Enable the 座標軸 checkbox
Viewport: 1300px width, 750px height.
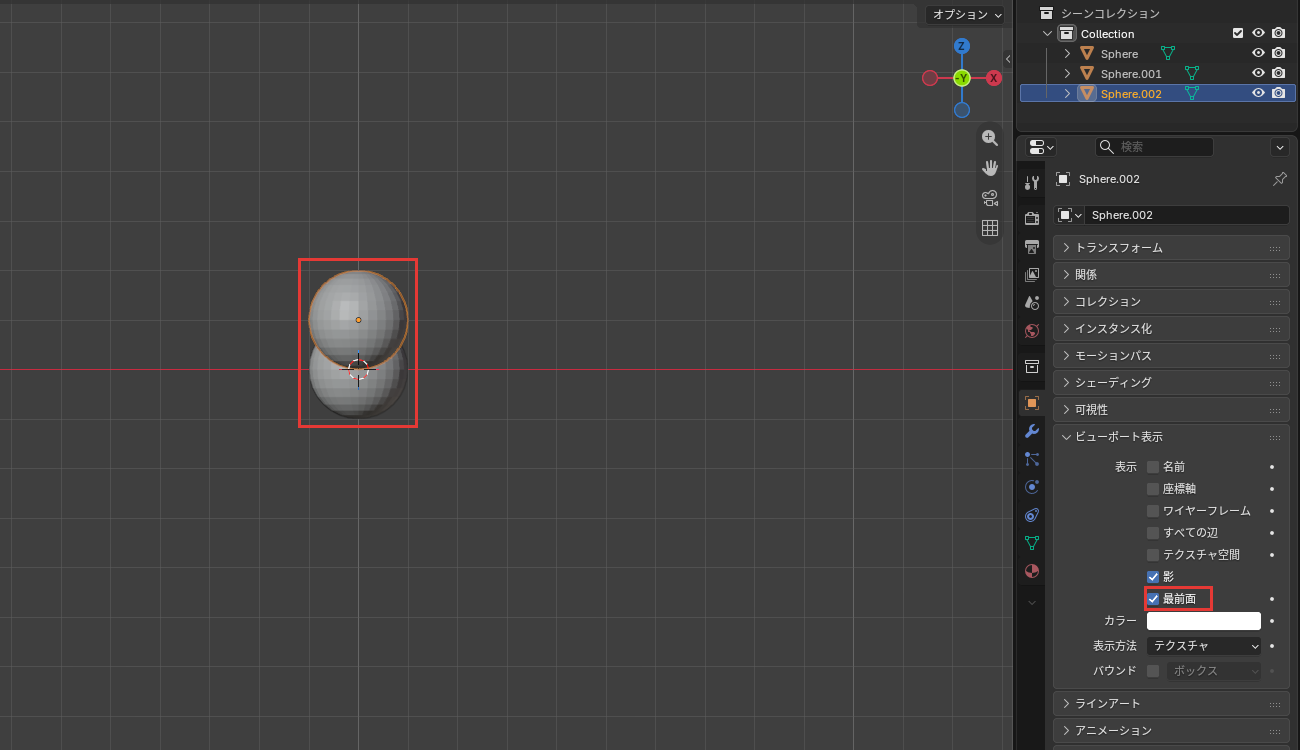pos(1153,489)
